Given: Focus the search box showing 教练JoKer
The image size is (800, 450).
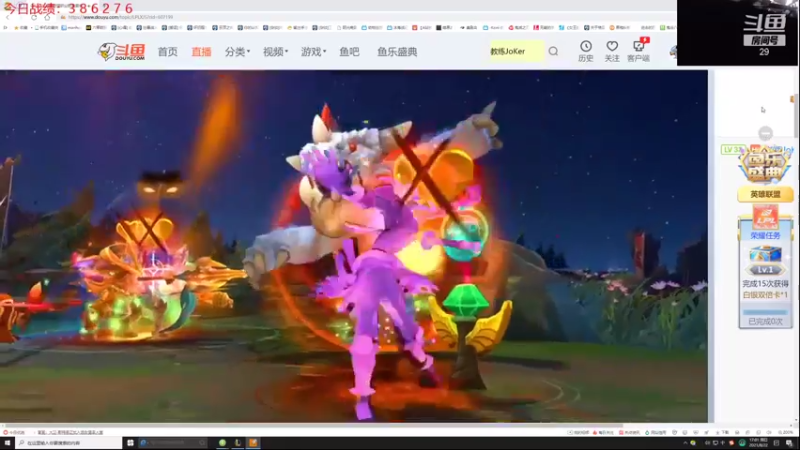Looking at the screenshot, I should point(516,51).
